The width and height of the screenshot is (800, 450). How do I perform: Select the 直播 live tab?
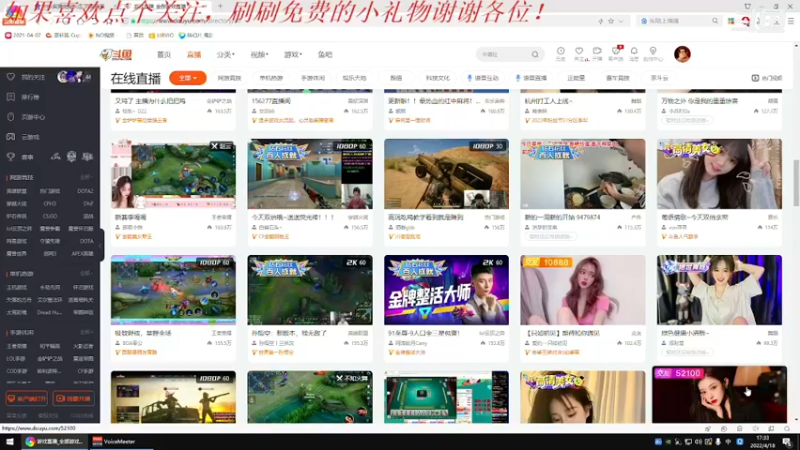[x=194, y=55]
